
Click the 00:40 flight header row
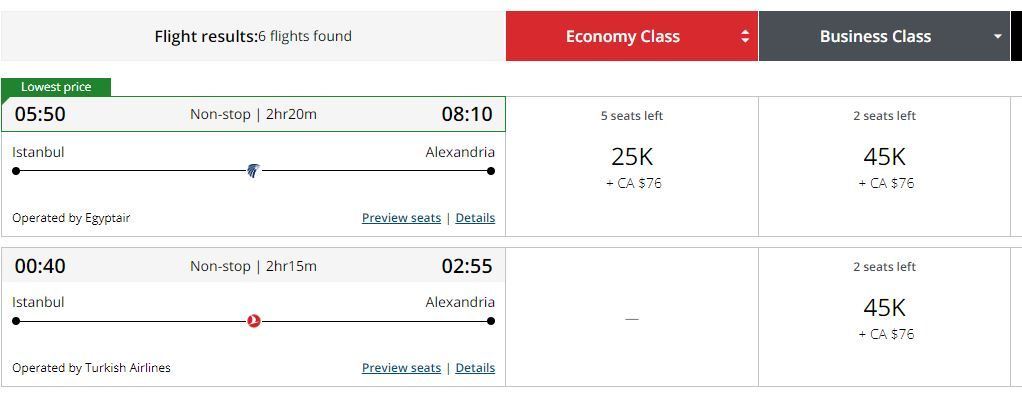coord(253,265)
